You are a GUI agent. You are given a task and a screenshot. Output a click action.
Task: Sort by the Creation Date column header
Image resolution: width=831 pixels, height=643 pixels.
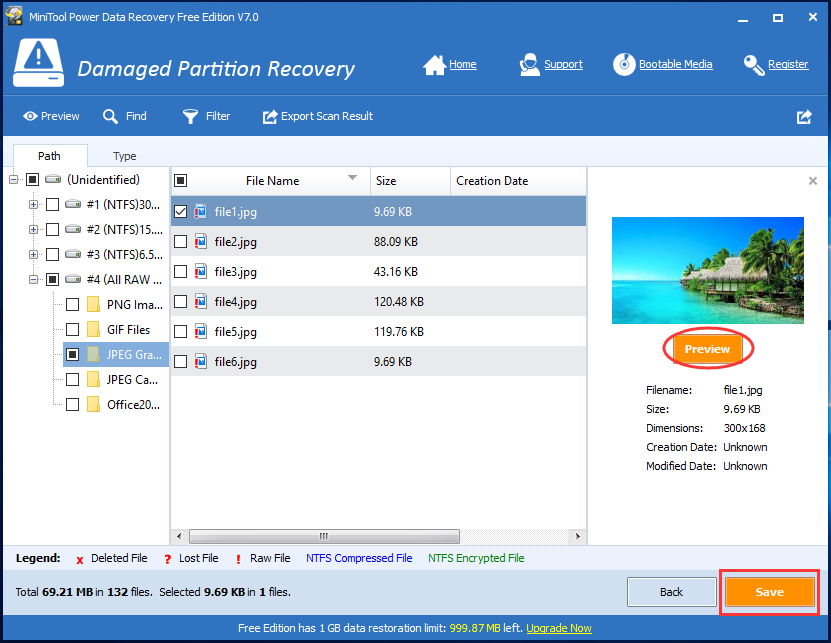[x=518, y=181]
